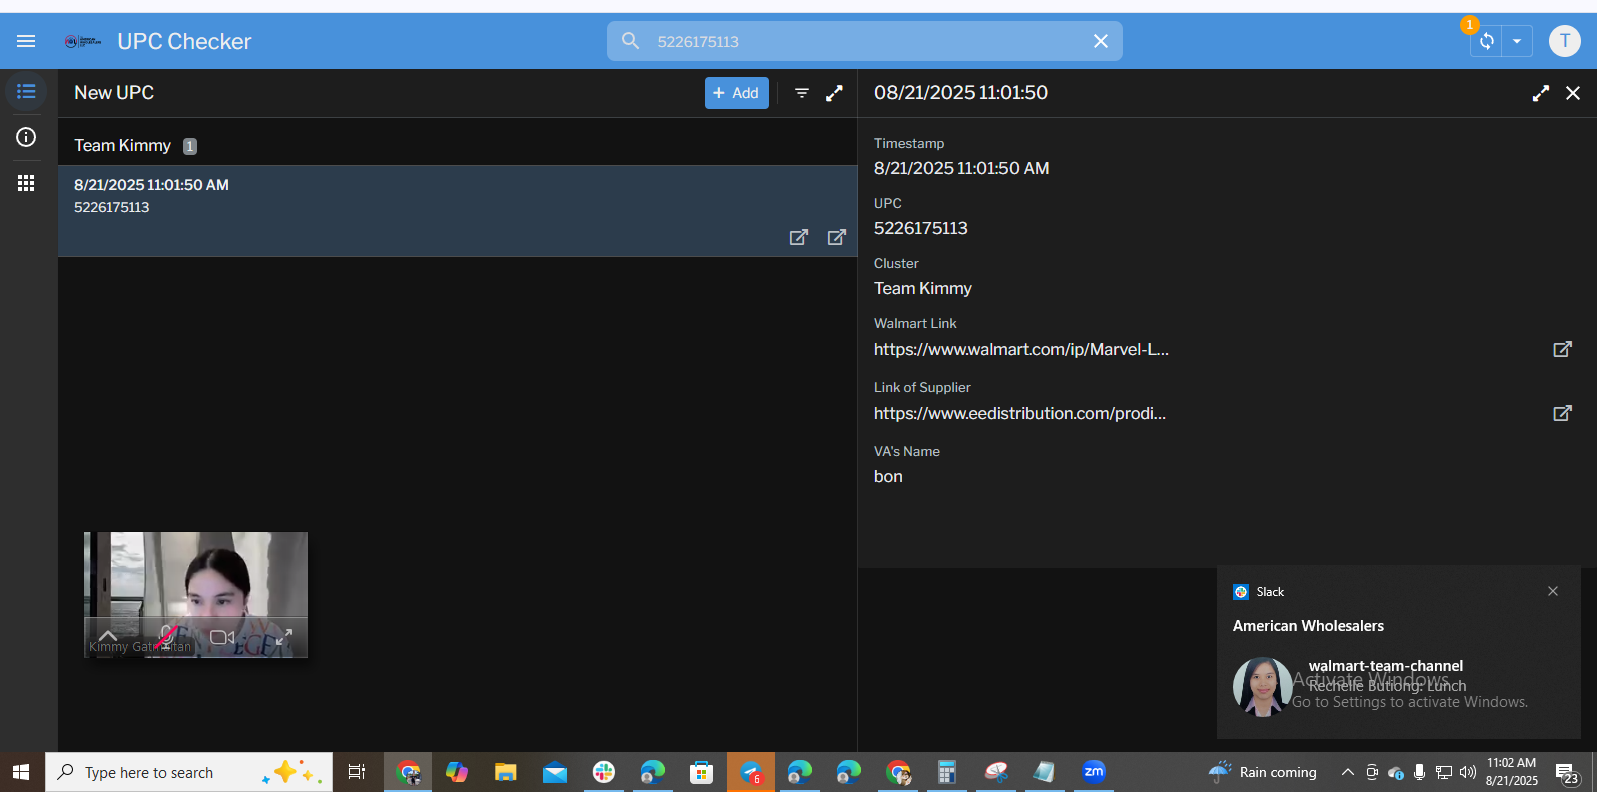Open the sync options dropdown arrow
Screen dimensions: 1597x792
pos(1517,41)
